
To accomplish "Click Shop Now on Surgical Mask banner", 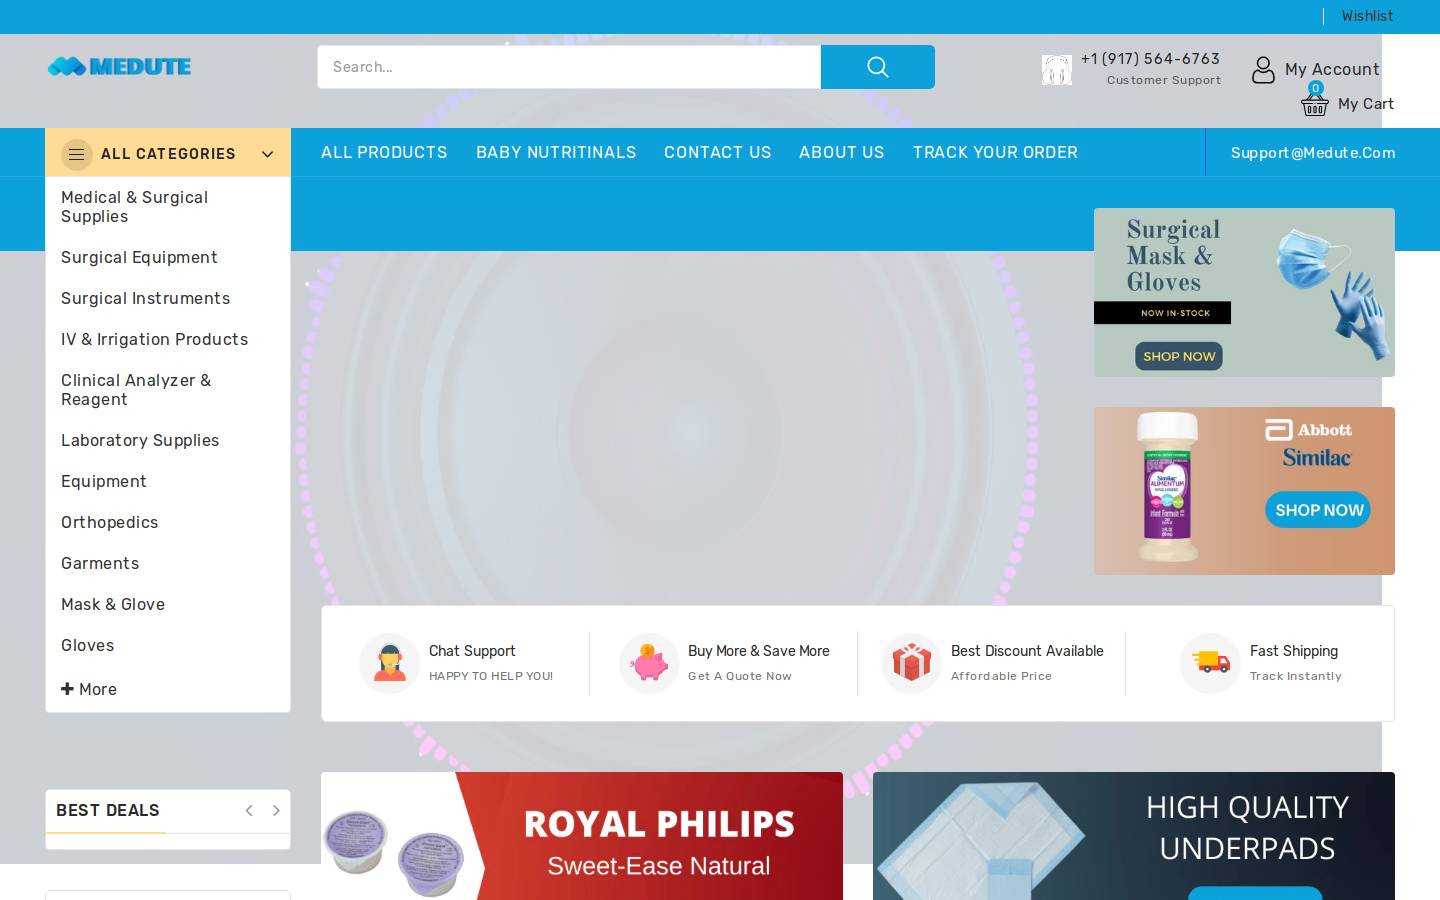I will tap(1179, 356).
